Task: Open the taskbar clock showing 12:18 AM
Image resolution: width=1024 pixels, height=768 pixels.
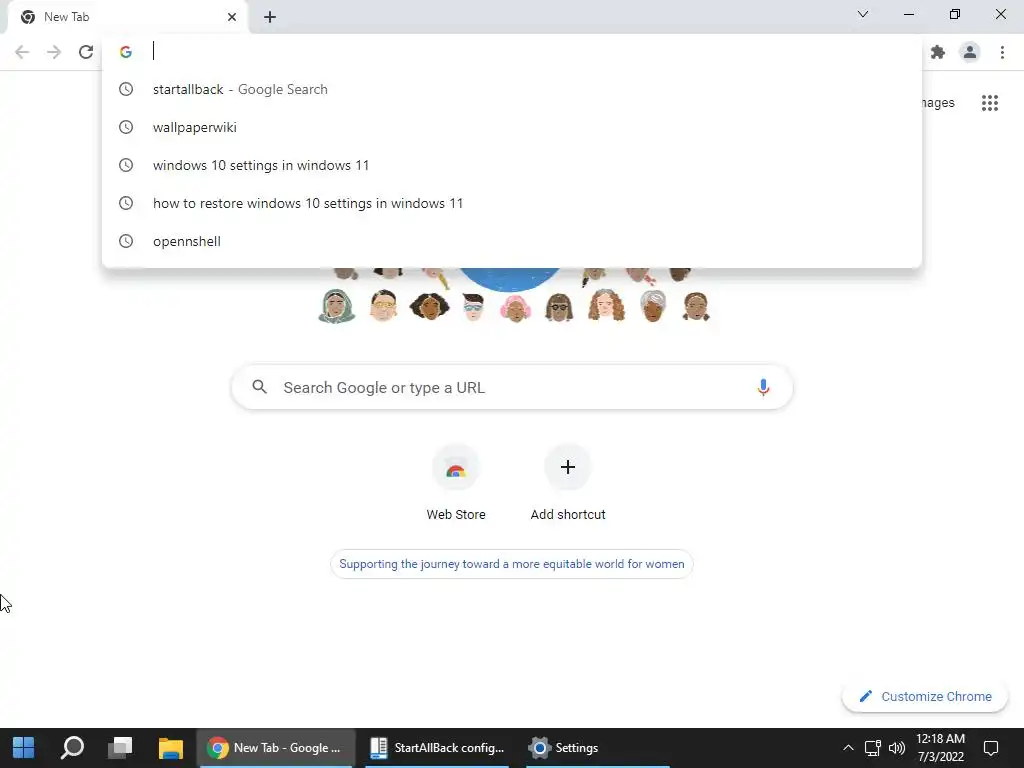Action: click(x=940, y=748)
